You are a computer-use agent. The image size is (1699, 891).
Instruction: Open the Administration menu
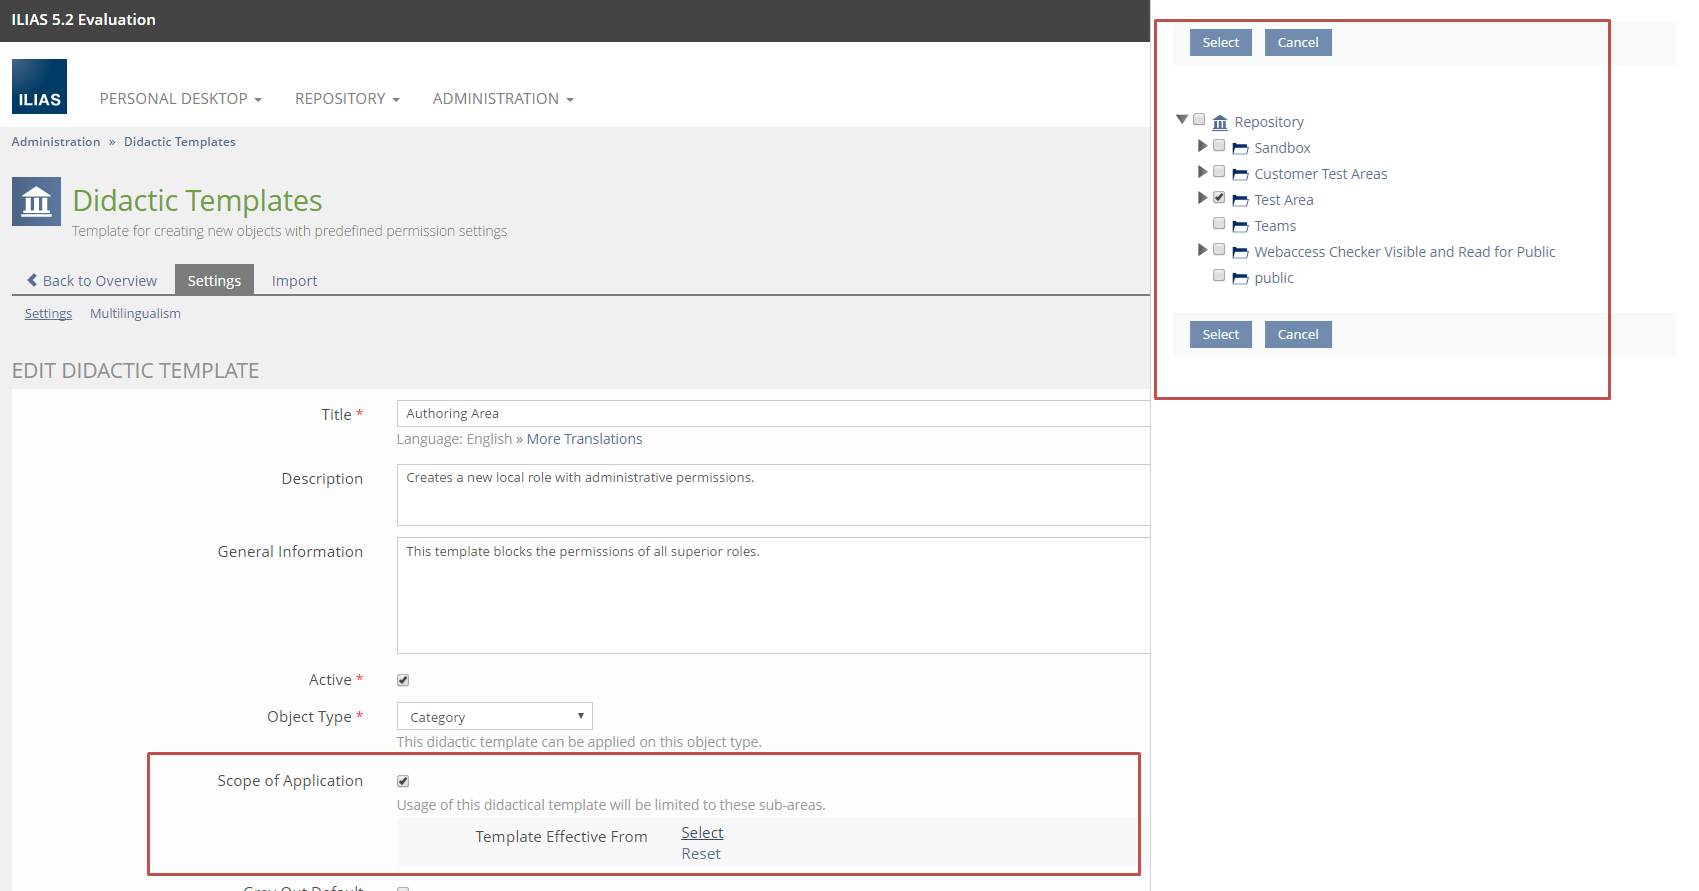(502, 99)
